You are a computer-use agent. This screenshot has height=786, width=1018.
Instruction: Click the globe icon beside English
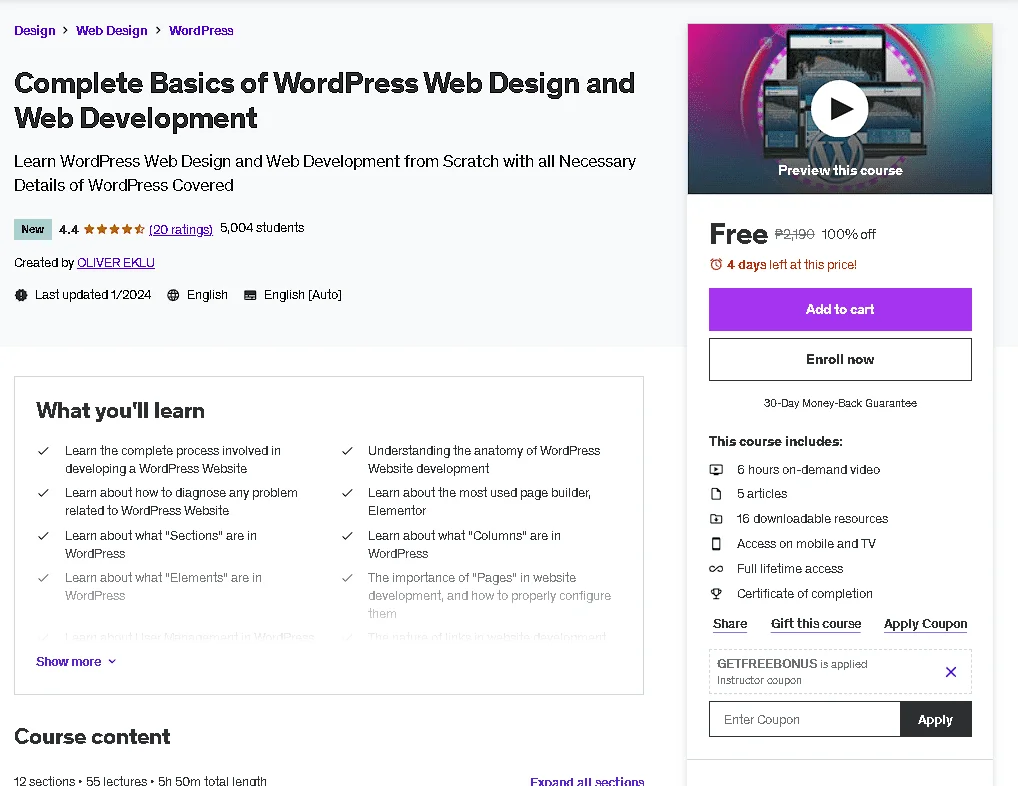(x=173, y=295)
